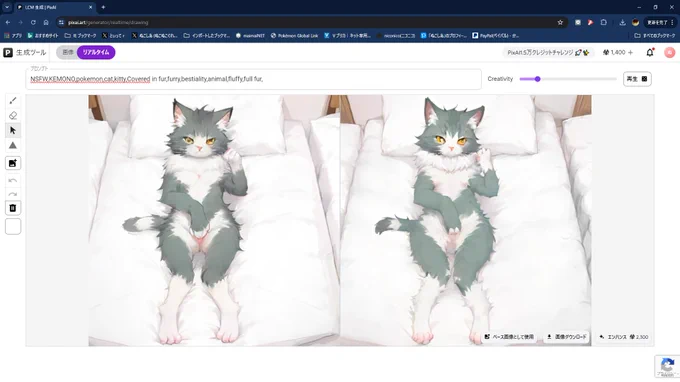
Task: Choose the triangle shape tool
Action: [13, 146]
